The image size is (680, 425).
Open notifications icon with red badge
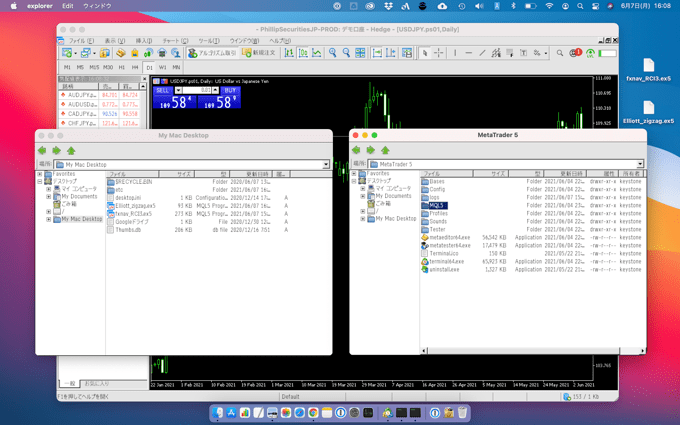point(575,53)
